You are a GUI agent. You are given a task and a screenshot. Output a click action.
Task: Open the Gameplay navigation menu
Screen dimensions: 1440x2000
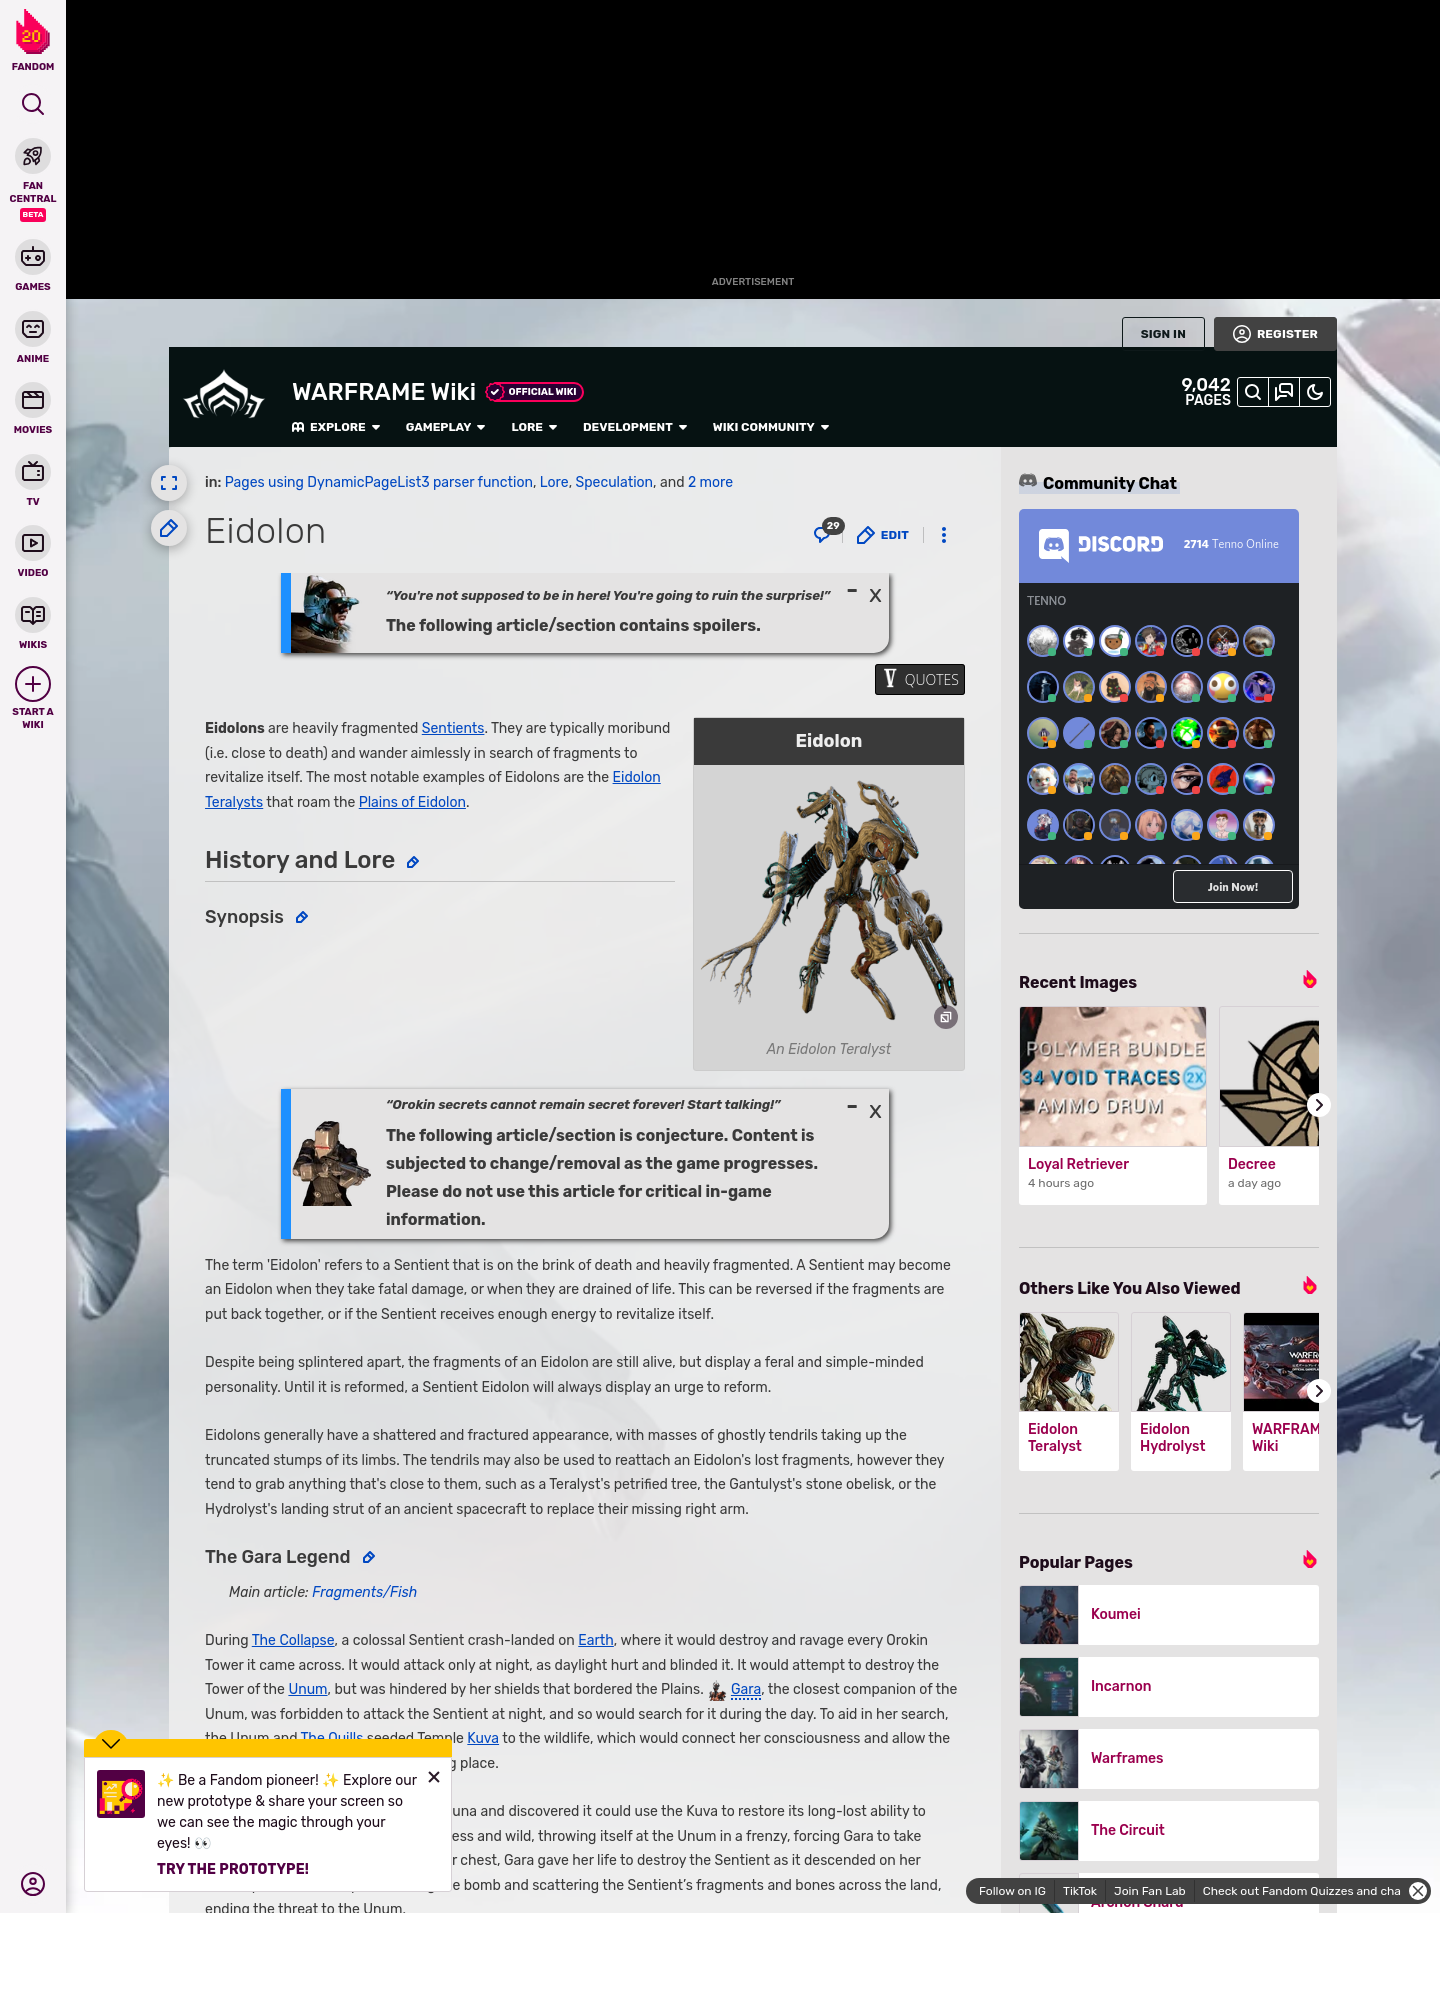pos(445,427)
